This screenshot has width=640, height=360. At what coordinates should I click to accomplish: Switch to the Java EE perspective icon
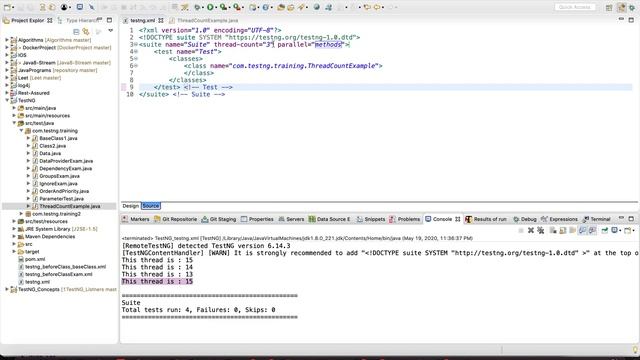tap(621, 7)
